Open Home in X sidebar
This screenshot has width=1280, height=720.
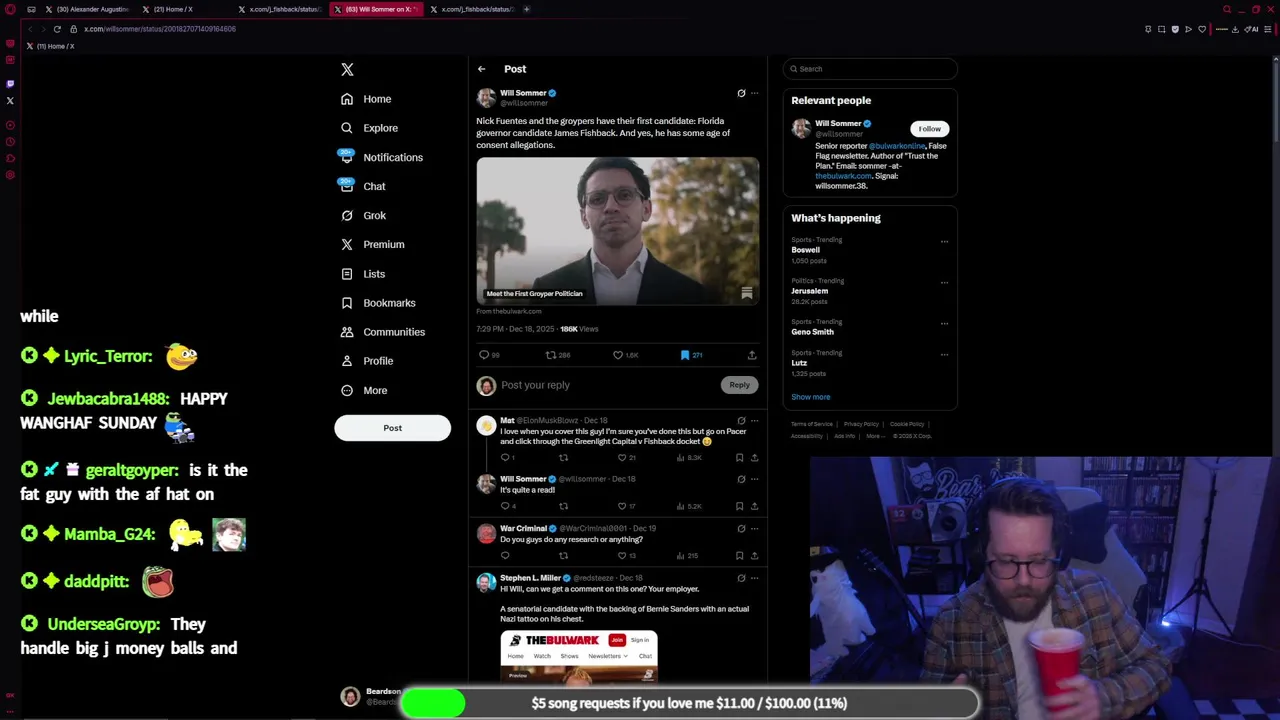(x=365, y=99)
